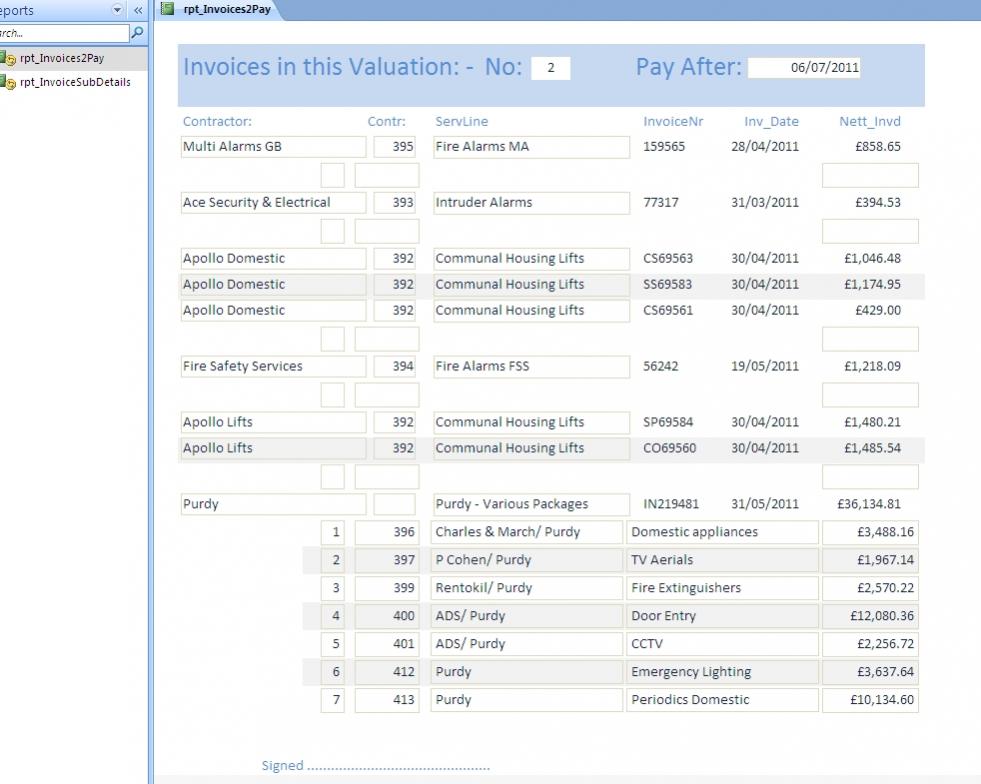
Task: Click the ServLine column header
Action: pos(462,121)
